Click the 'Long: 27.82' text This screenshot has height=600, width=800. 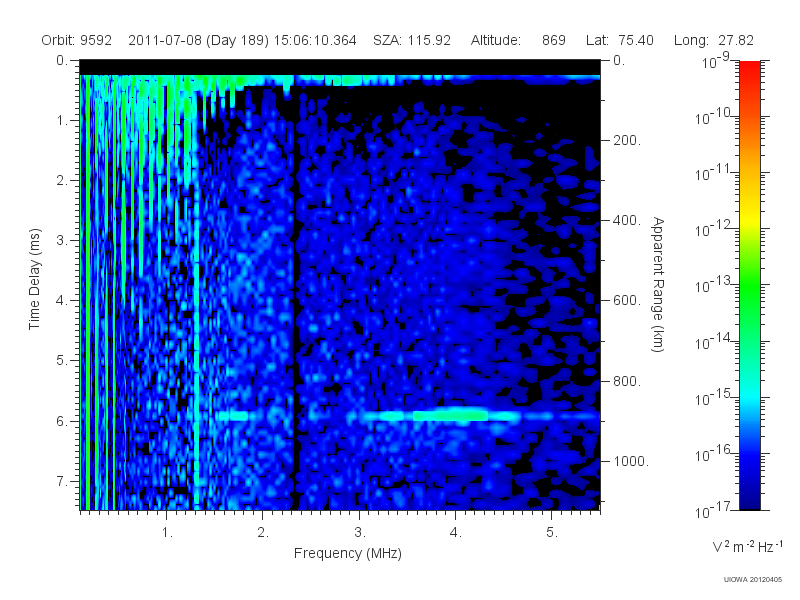tap(713, 40)
